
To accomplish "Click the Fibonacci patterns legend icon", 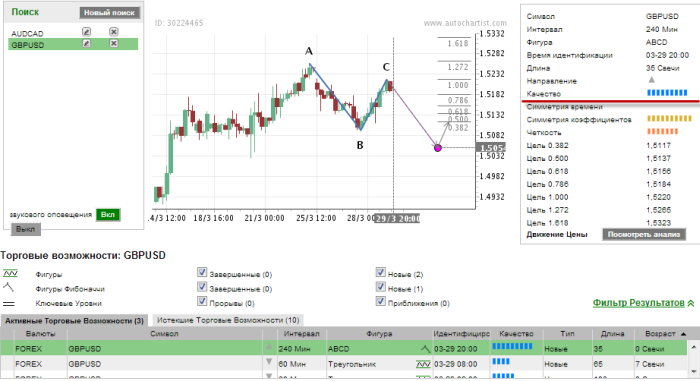I will 8,287.
